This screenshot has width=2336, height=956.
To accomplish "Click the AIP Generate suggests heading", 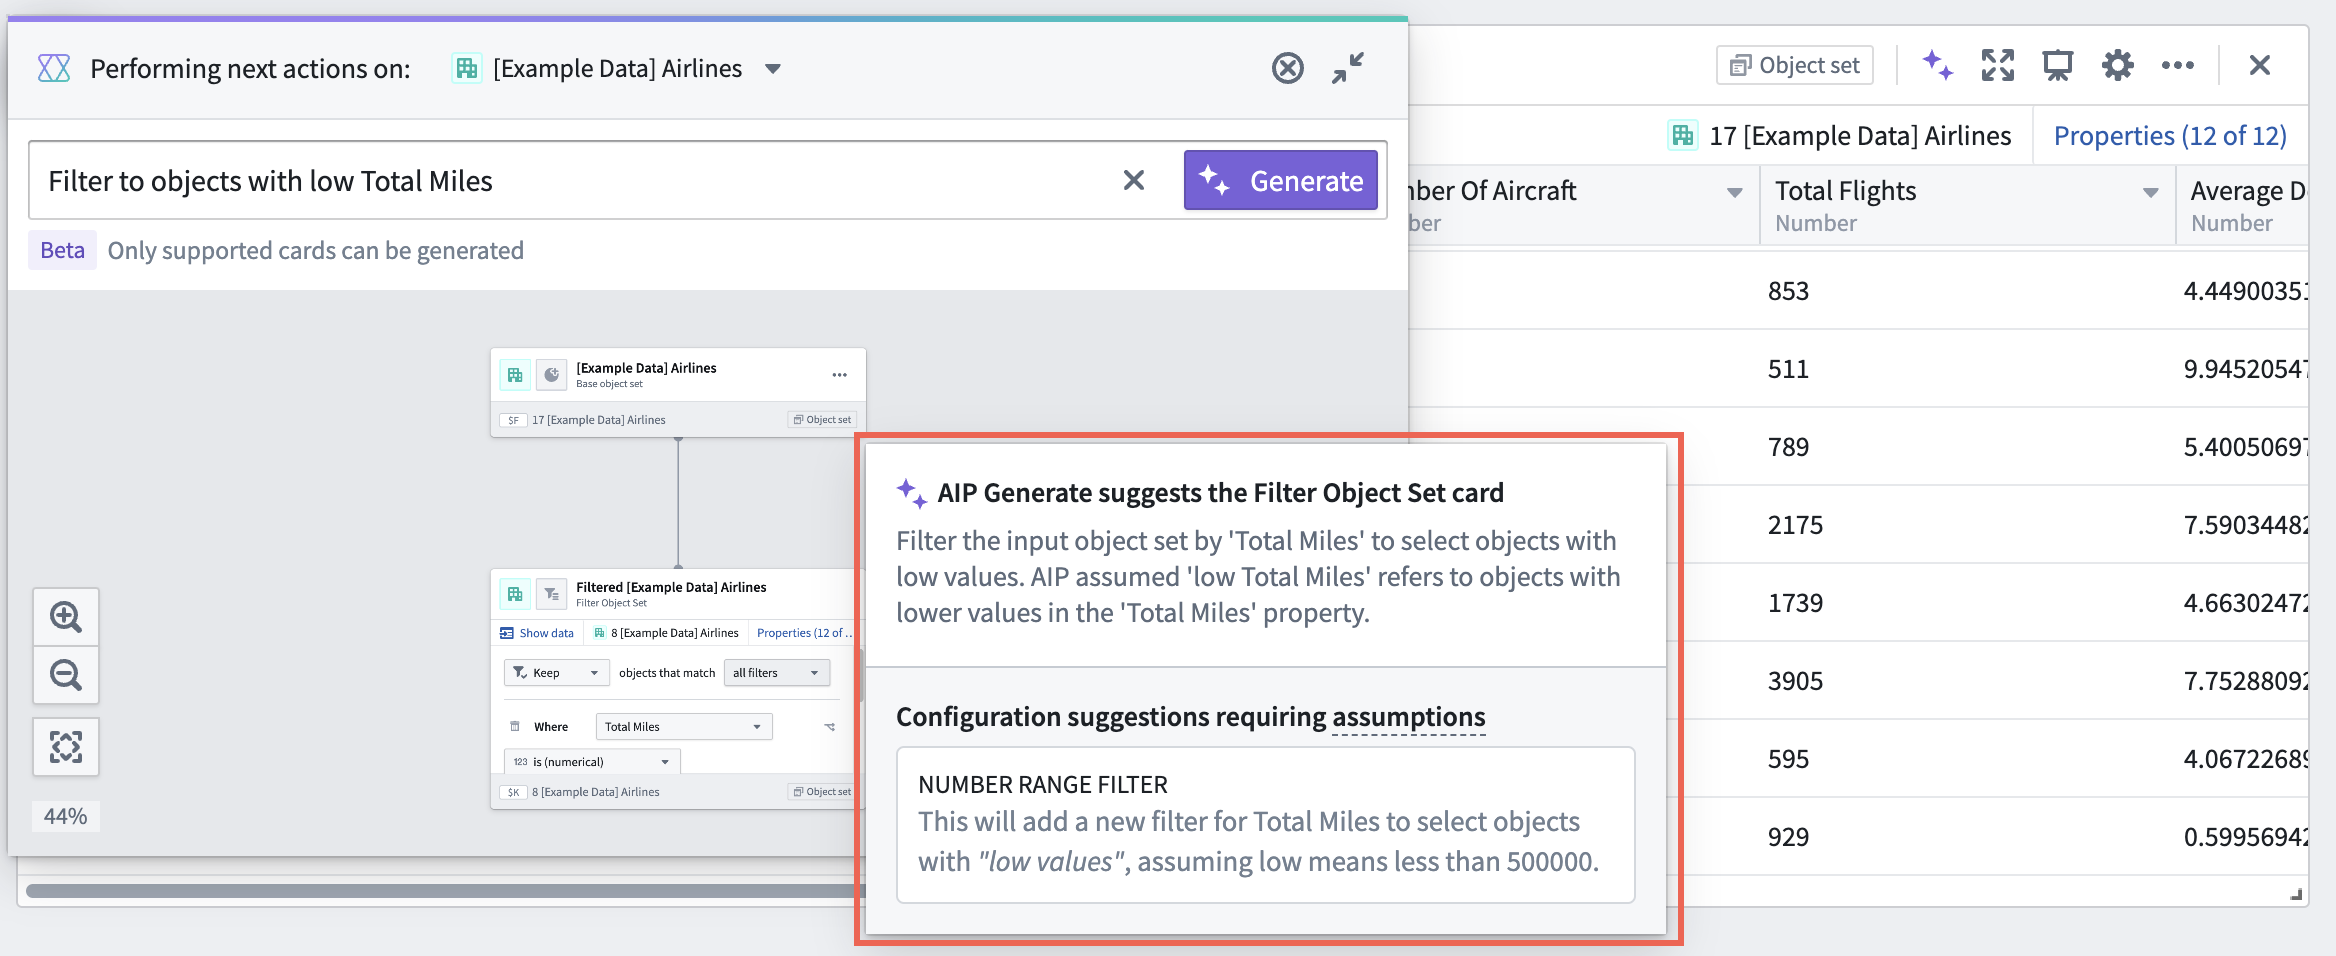I will point(1220,493).
